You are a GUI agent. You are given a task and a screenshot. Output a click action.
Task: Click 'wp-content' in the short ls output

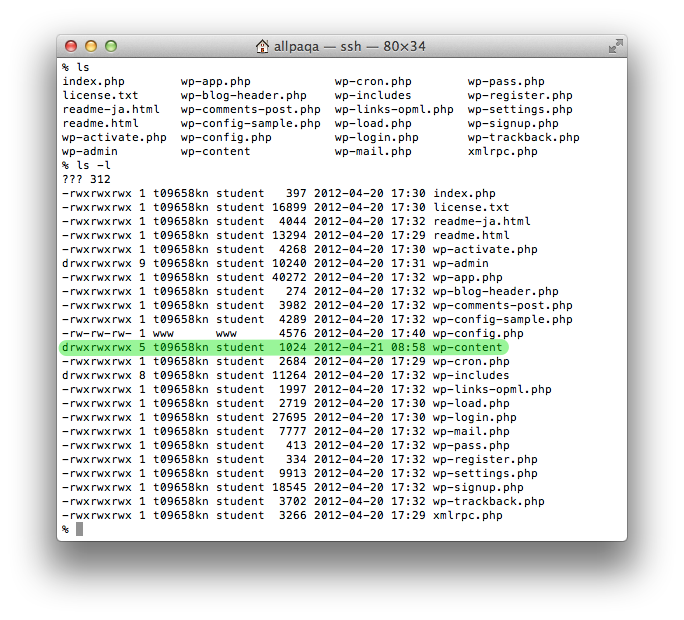[215, 151]
